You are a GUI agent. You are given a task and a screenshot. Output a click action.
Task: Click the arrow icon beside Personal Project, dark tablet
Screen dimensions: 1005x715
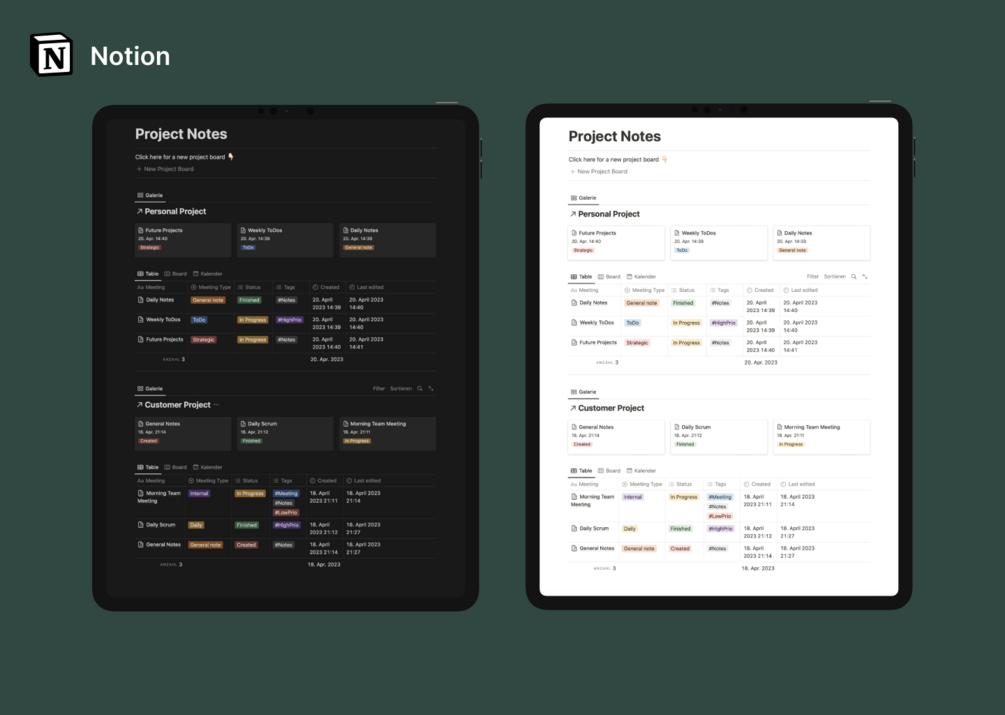139,211
